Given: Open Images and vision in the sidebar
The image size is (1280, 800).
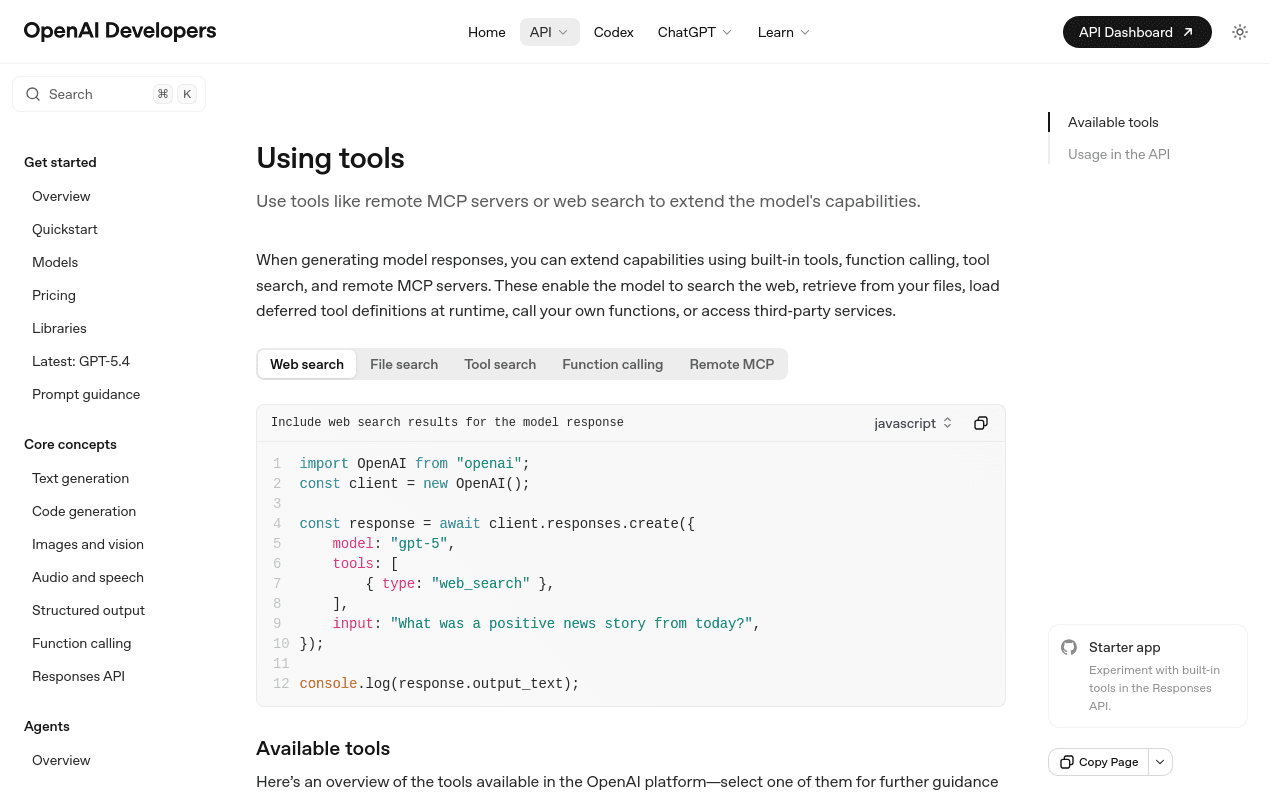Looking at the screenshot, I should pos(88,544).
